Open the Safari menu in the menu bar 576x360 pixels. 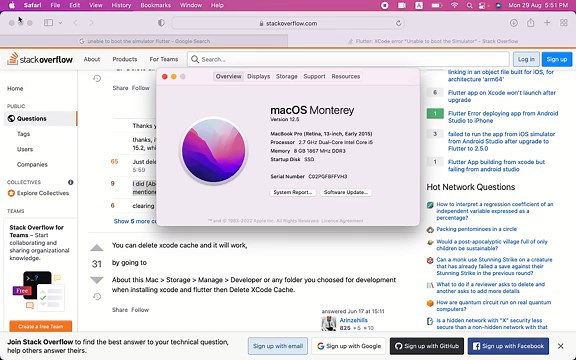(33, 5)
